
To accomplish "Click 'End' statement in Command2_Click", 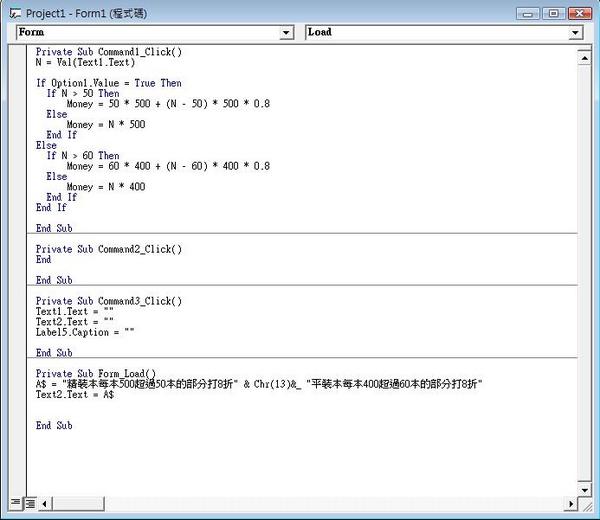I will point(43,260).
